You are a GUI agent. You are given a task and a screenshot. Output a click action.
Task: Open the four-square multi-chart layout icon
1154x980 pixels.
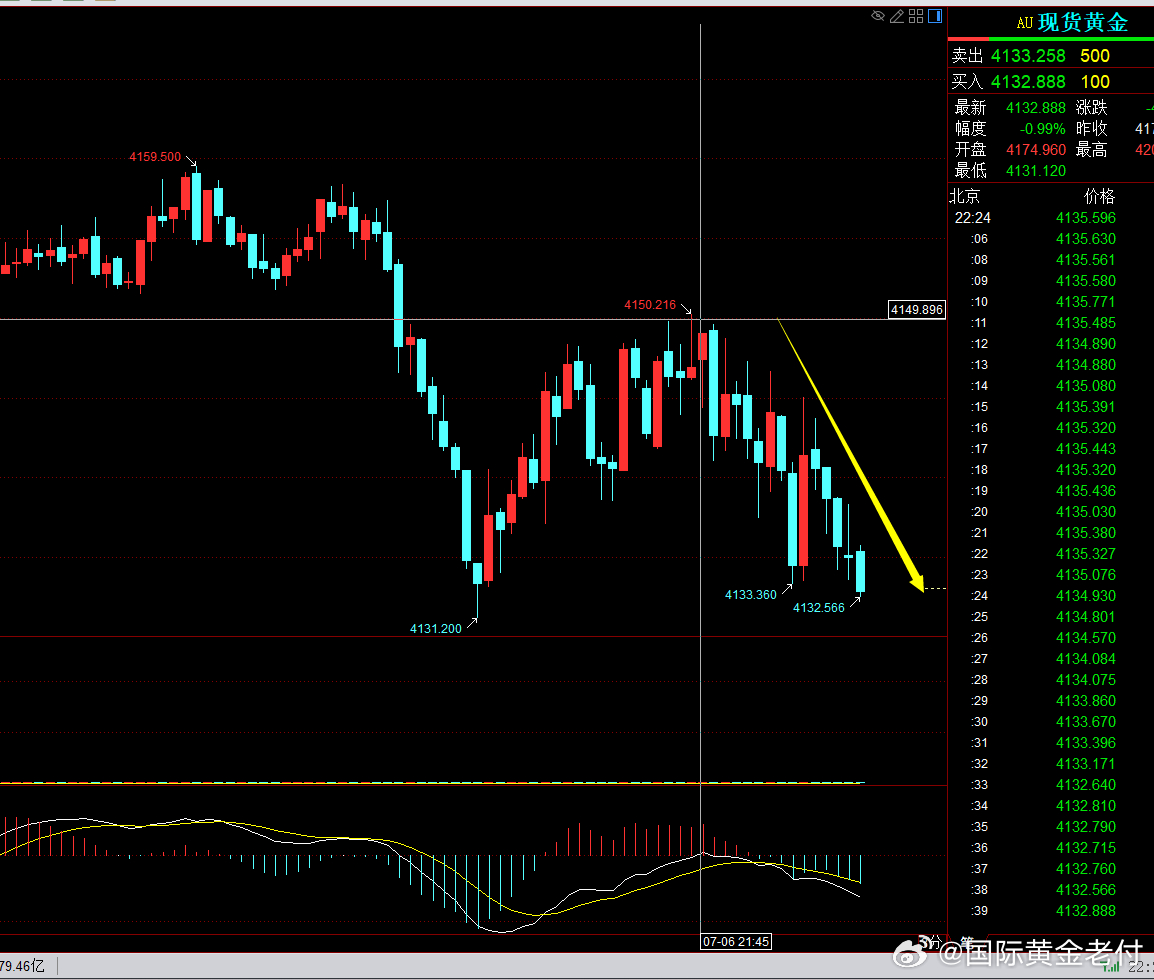pyautogui.click(x=916, y=16)
